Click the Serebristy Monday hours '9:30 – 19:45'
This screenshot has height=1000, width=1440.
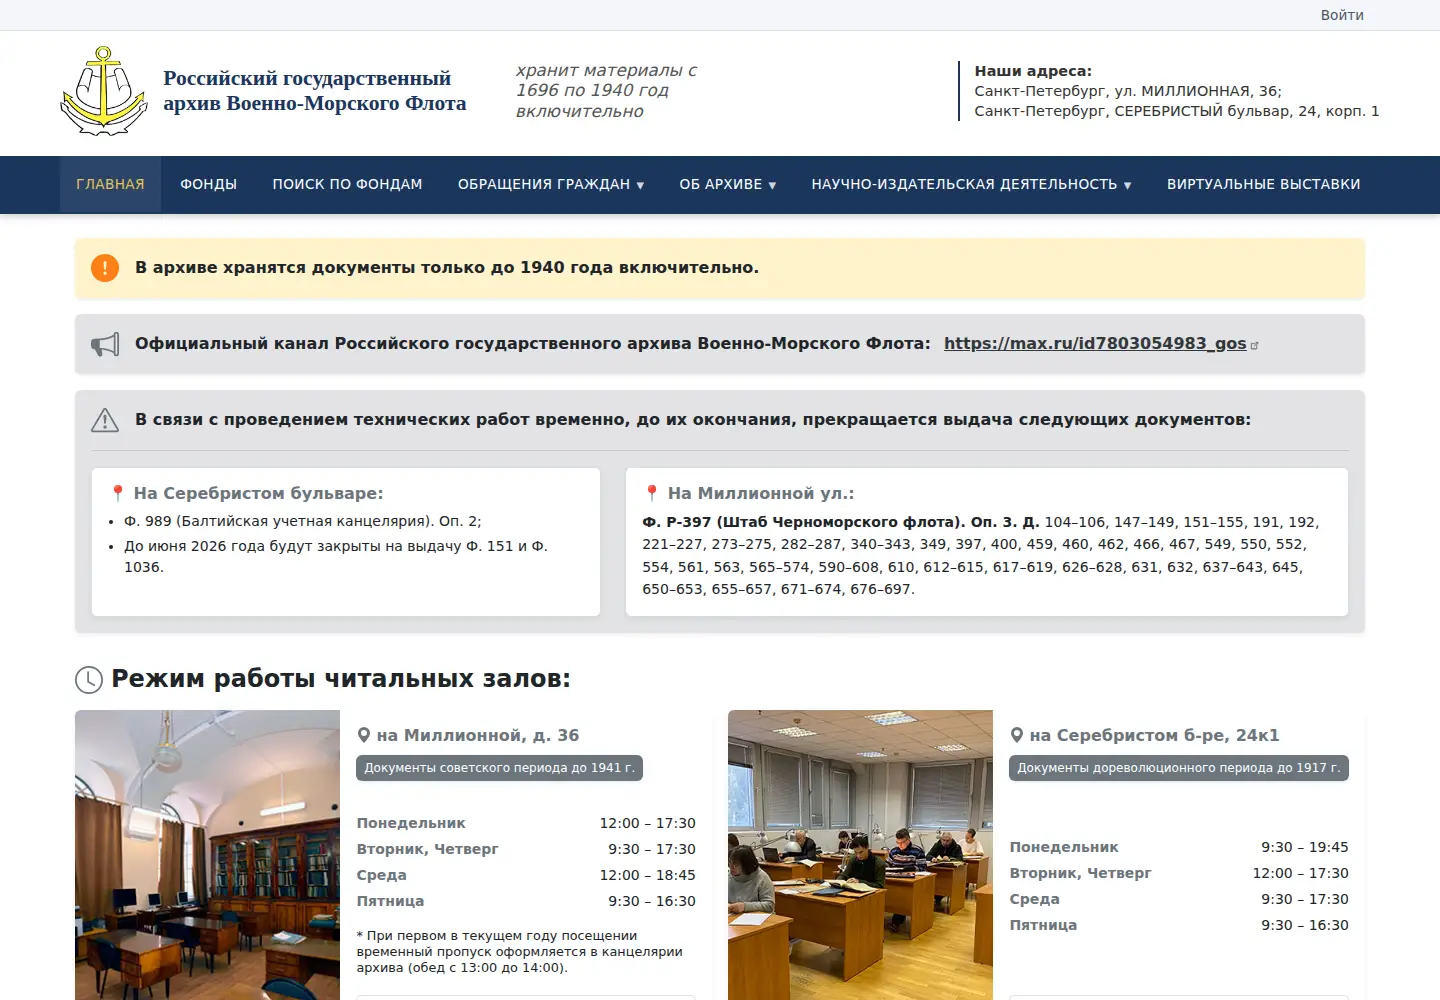point(1305,847)
